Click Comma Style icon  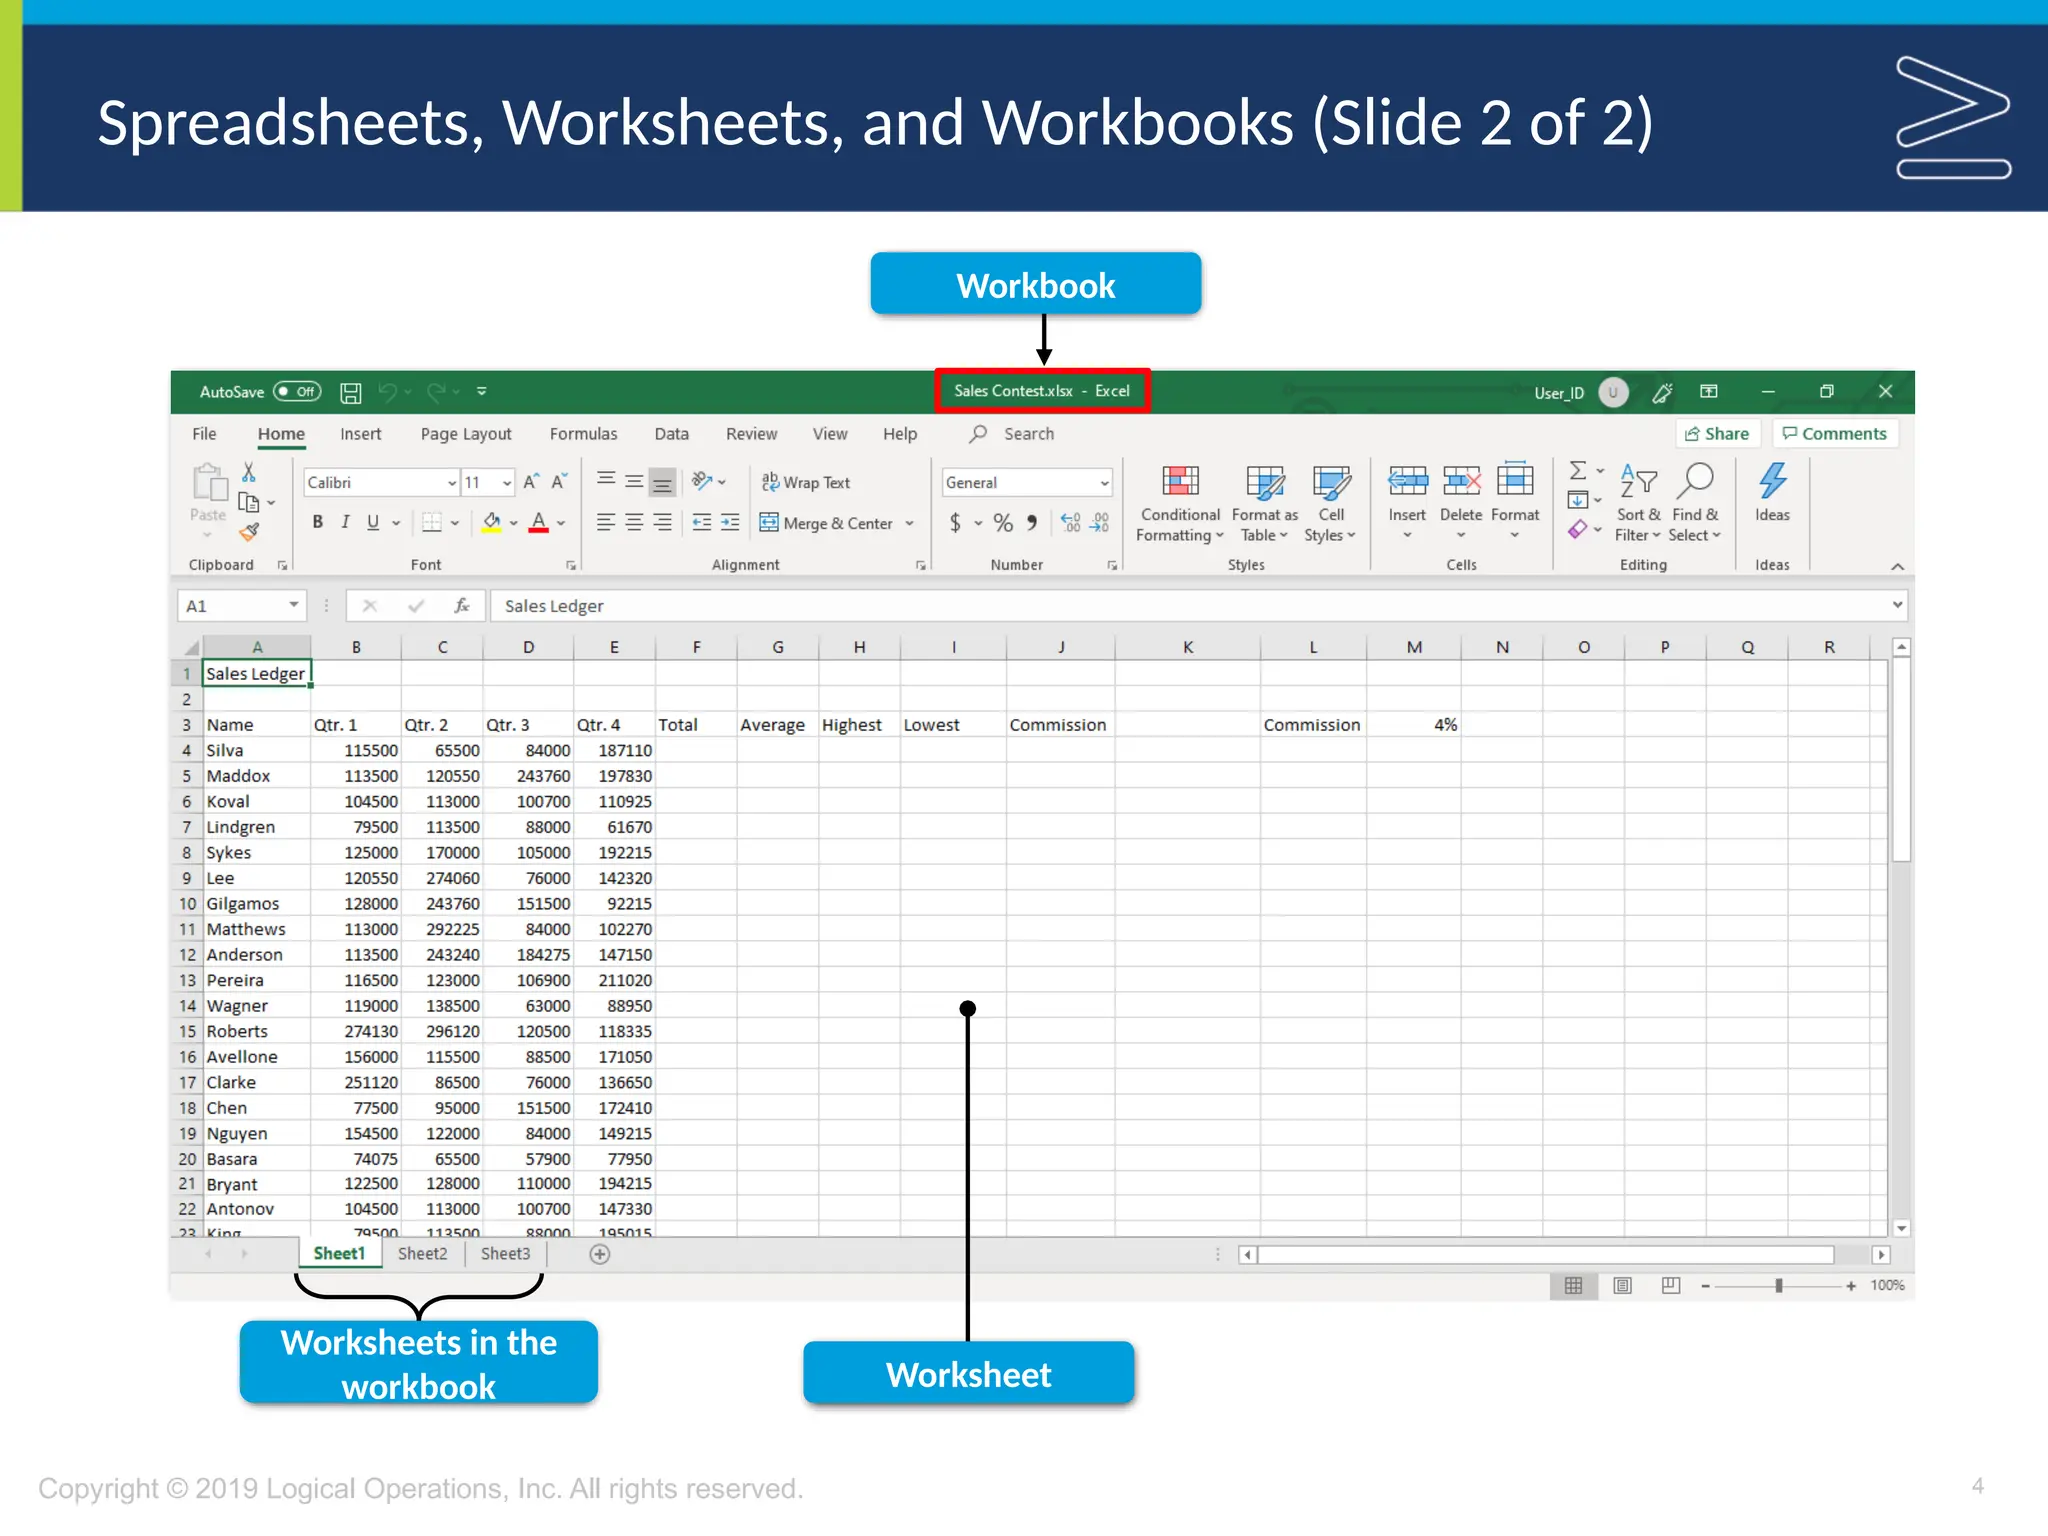(1032, 523)
